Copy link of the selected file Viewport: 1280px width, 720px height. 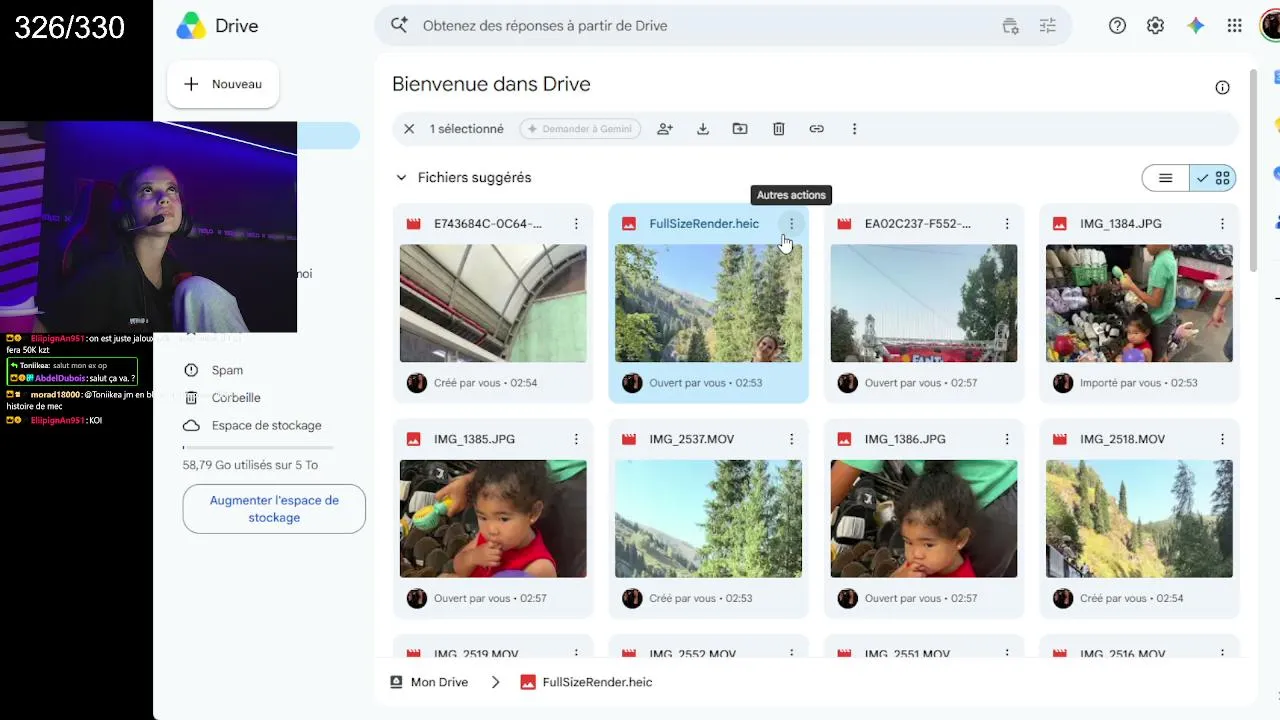coord(817,129)
